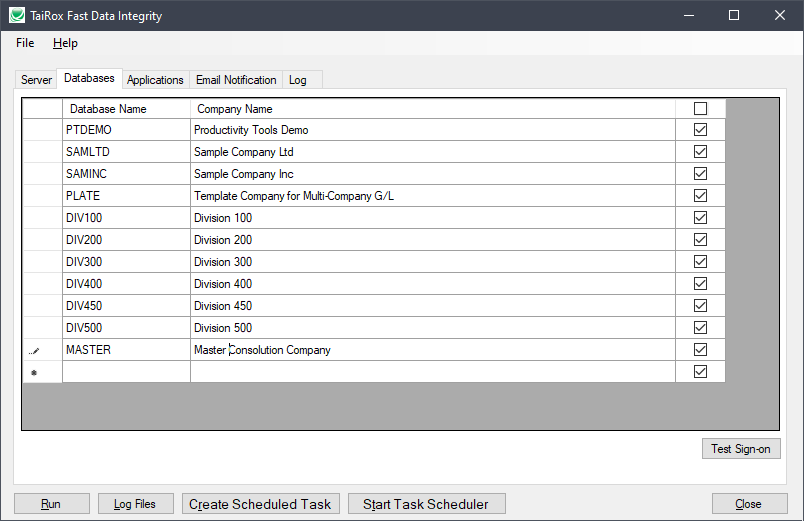804x521 pixels.
Task: Click the TaiRox app icon in title bar
Action: pyautogui.click(x=16, y=15)
